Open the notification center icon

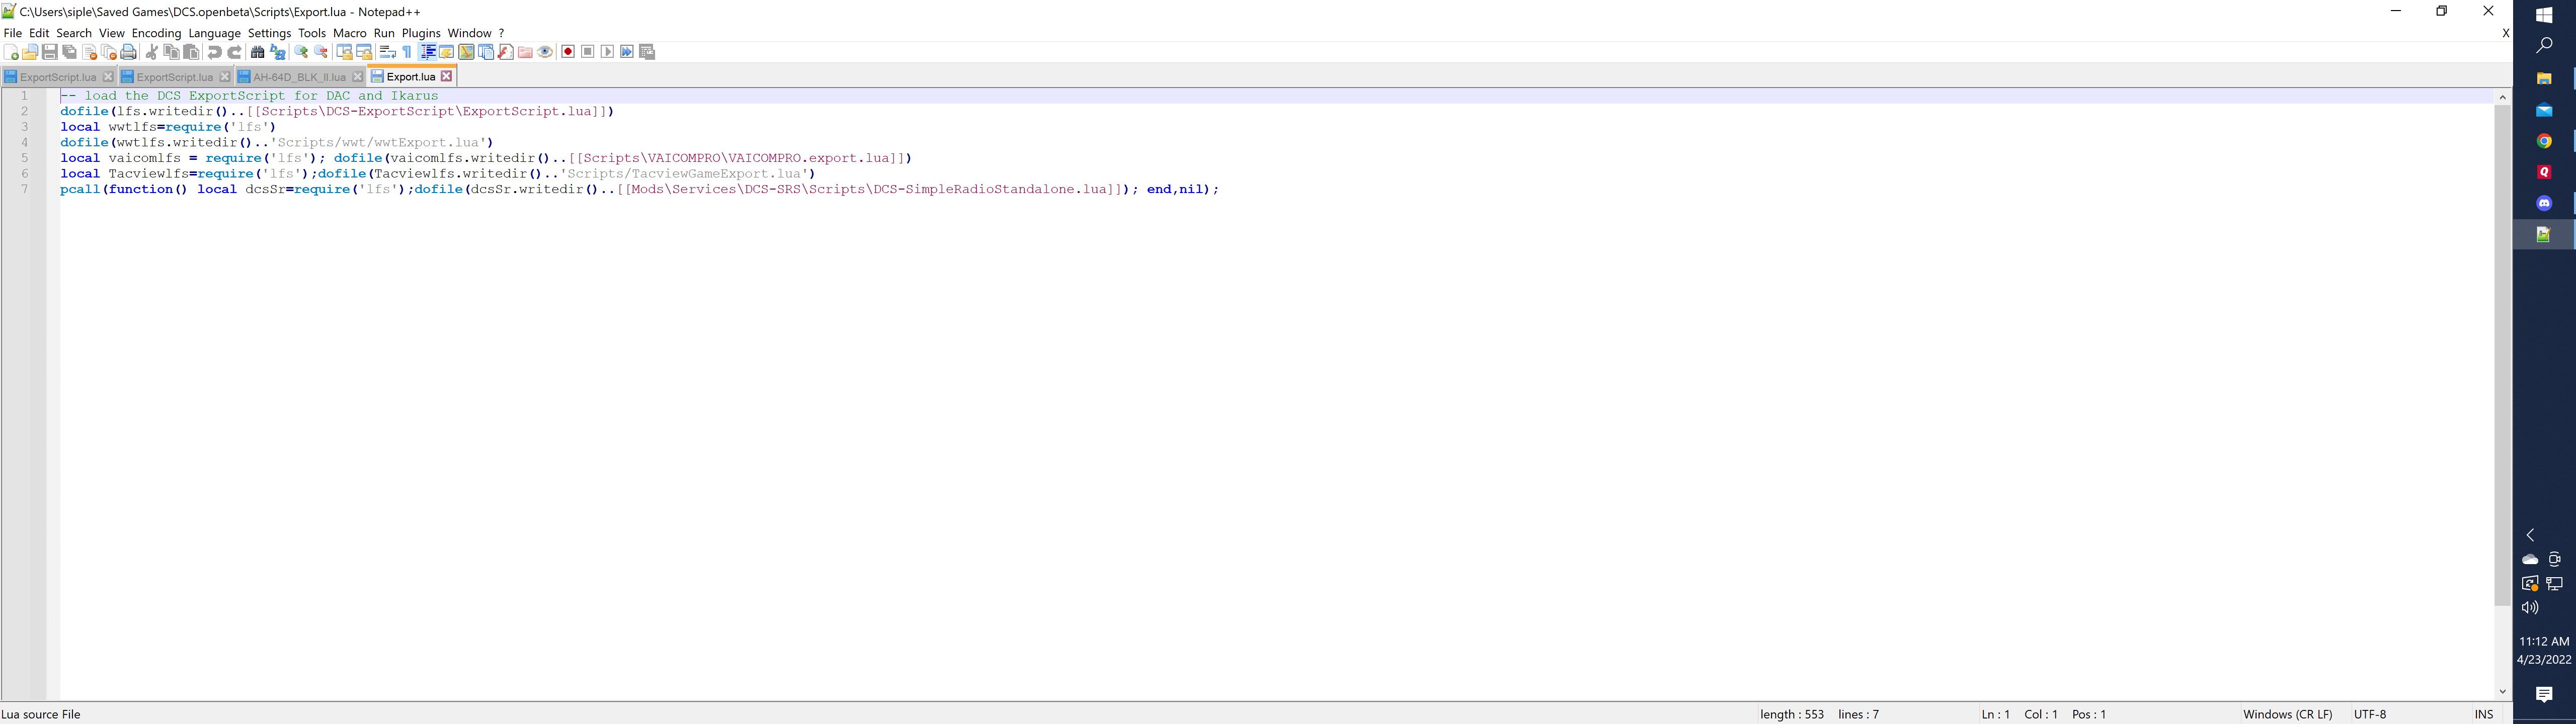pos(2544,694)
